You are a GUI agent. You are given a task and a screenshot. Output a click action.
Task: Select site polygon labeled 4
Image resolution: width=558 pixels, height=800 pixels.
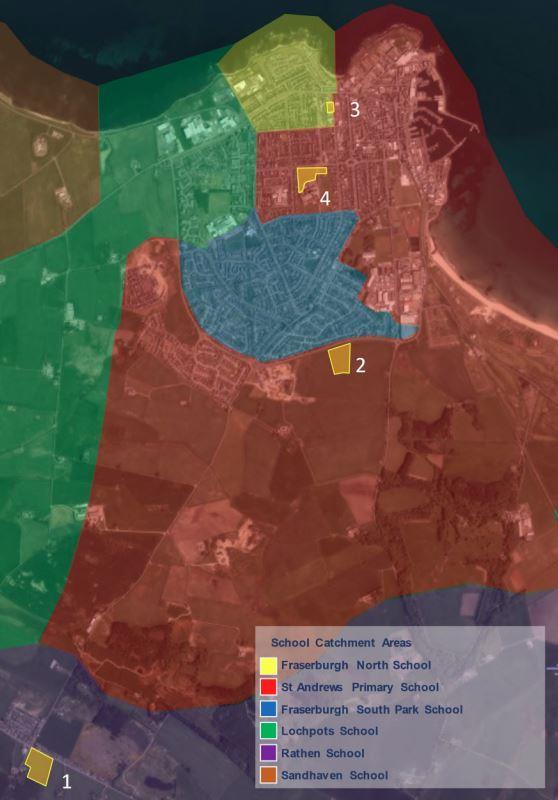[x=308, y=178]
